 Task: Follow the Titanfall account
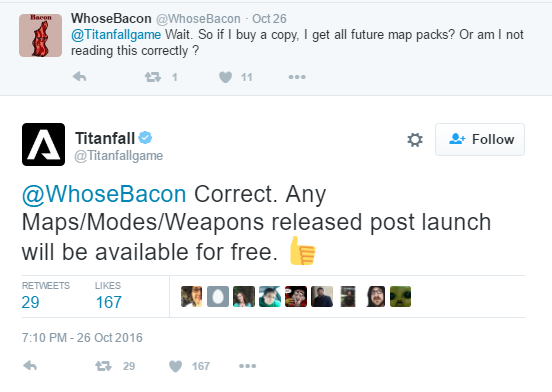click(x=480, y=139)
